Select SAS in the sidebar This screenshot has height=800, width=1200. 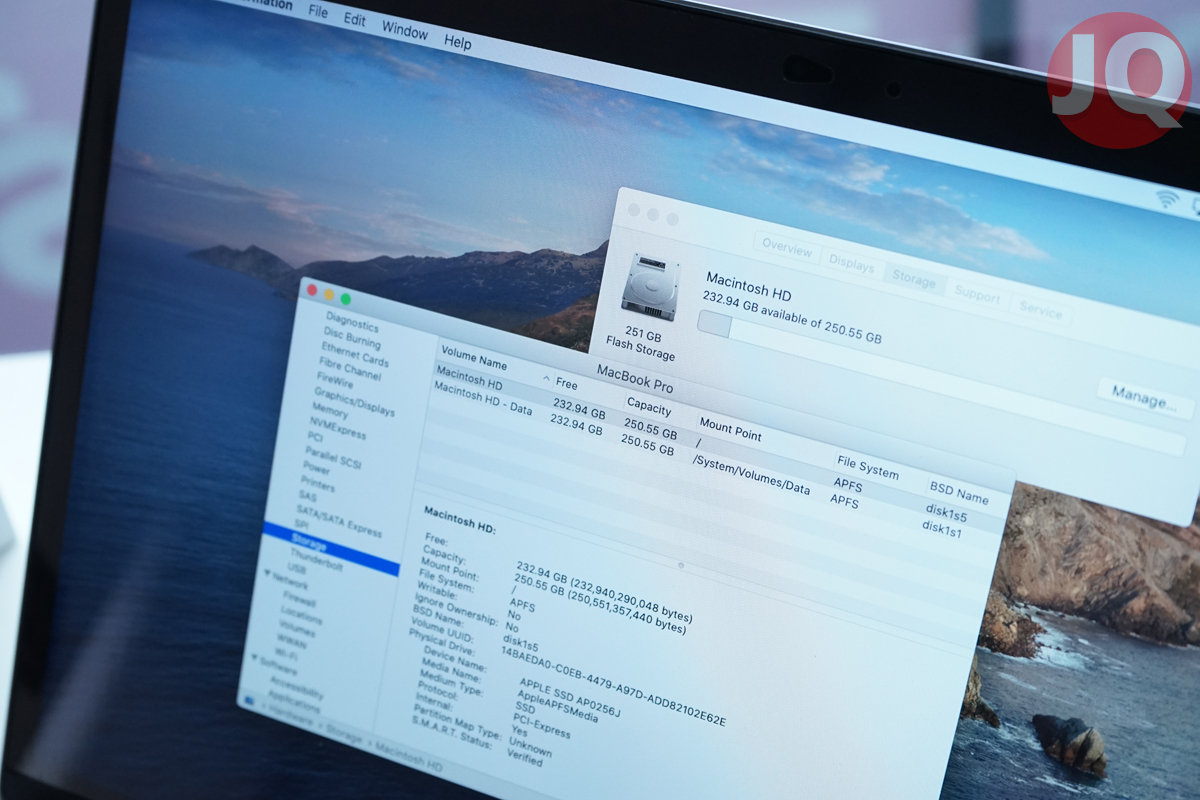click(x=307, y=495)
